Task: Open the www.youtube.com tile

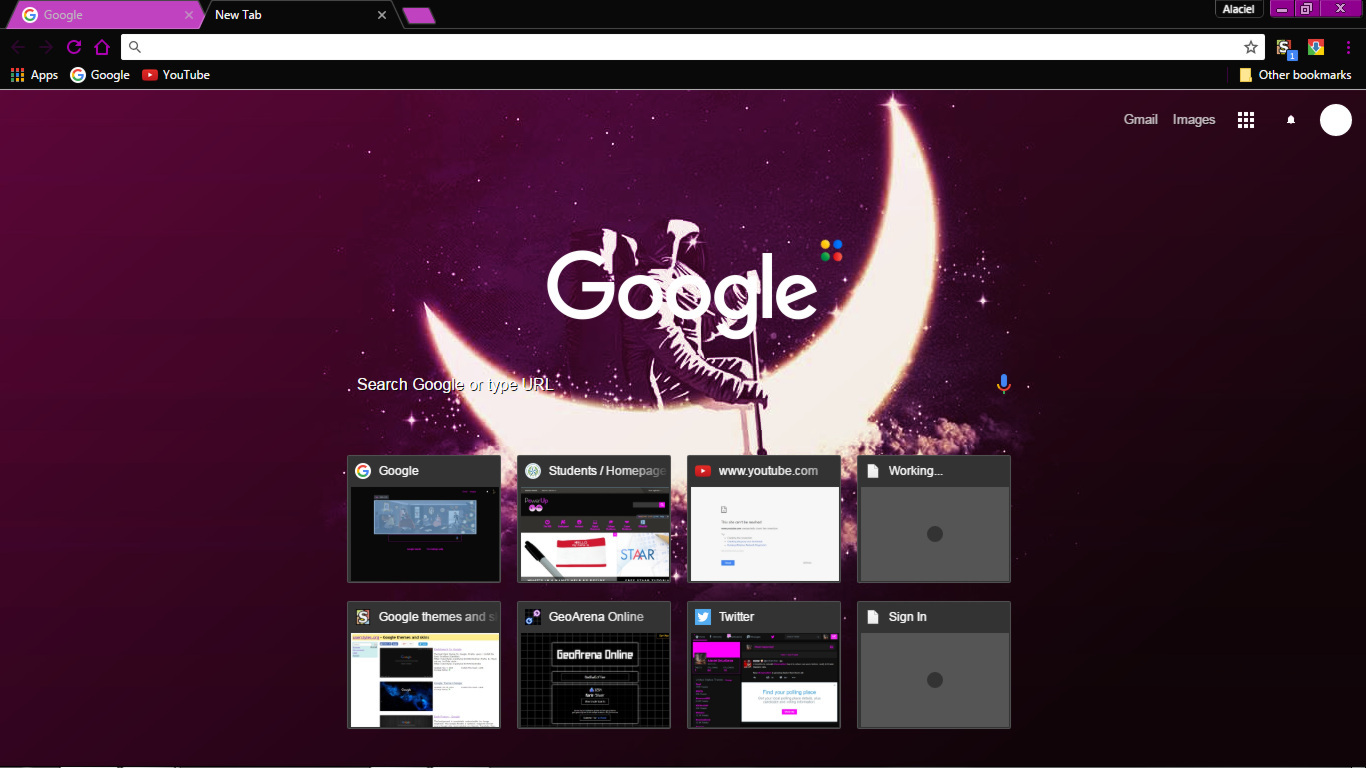Action: 764,519
